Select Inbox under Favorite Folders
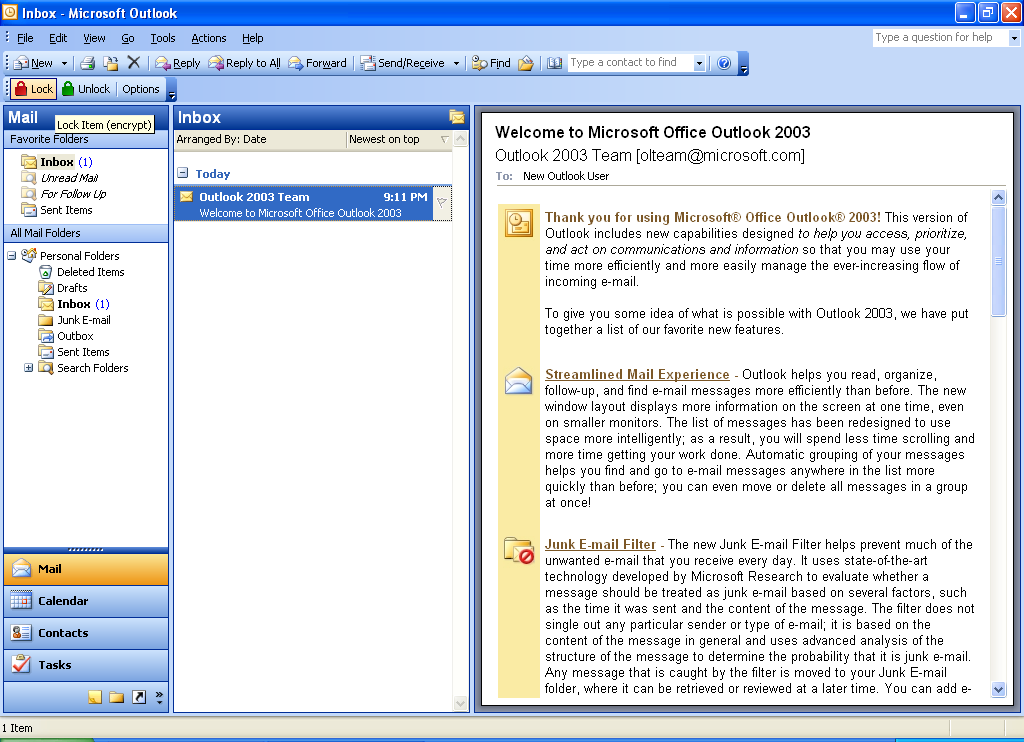The width and height of the screenshot is (1024, 742). coord(57,162)
